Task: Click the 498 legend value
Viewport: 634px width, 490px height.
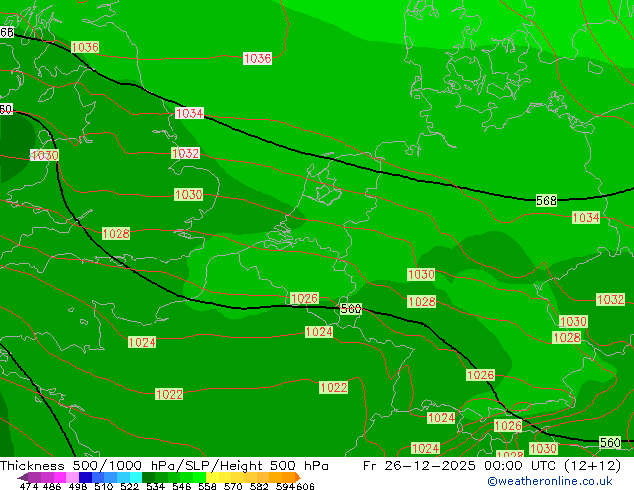Action: pos(78,486)
